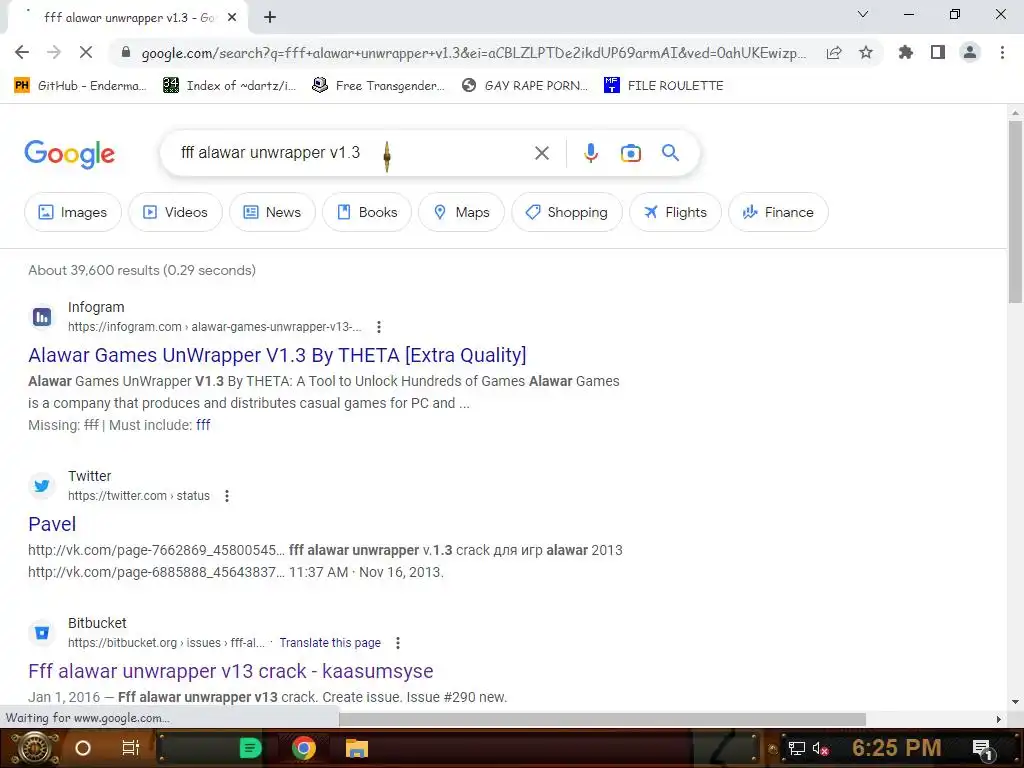Clear the Google search box text
Image resolution: width=1024 pixels, height=768 pixels.
coord(541,153)
